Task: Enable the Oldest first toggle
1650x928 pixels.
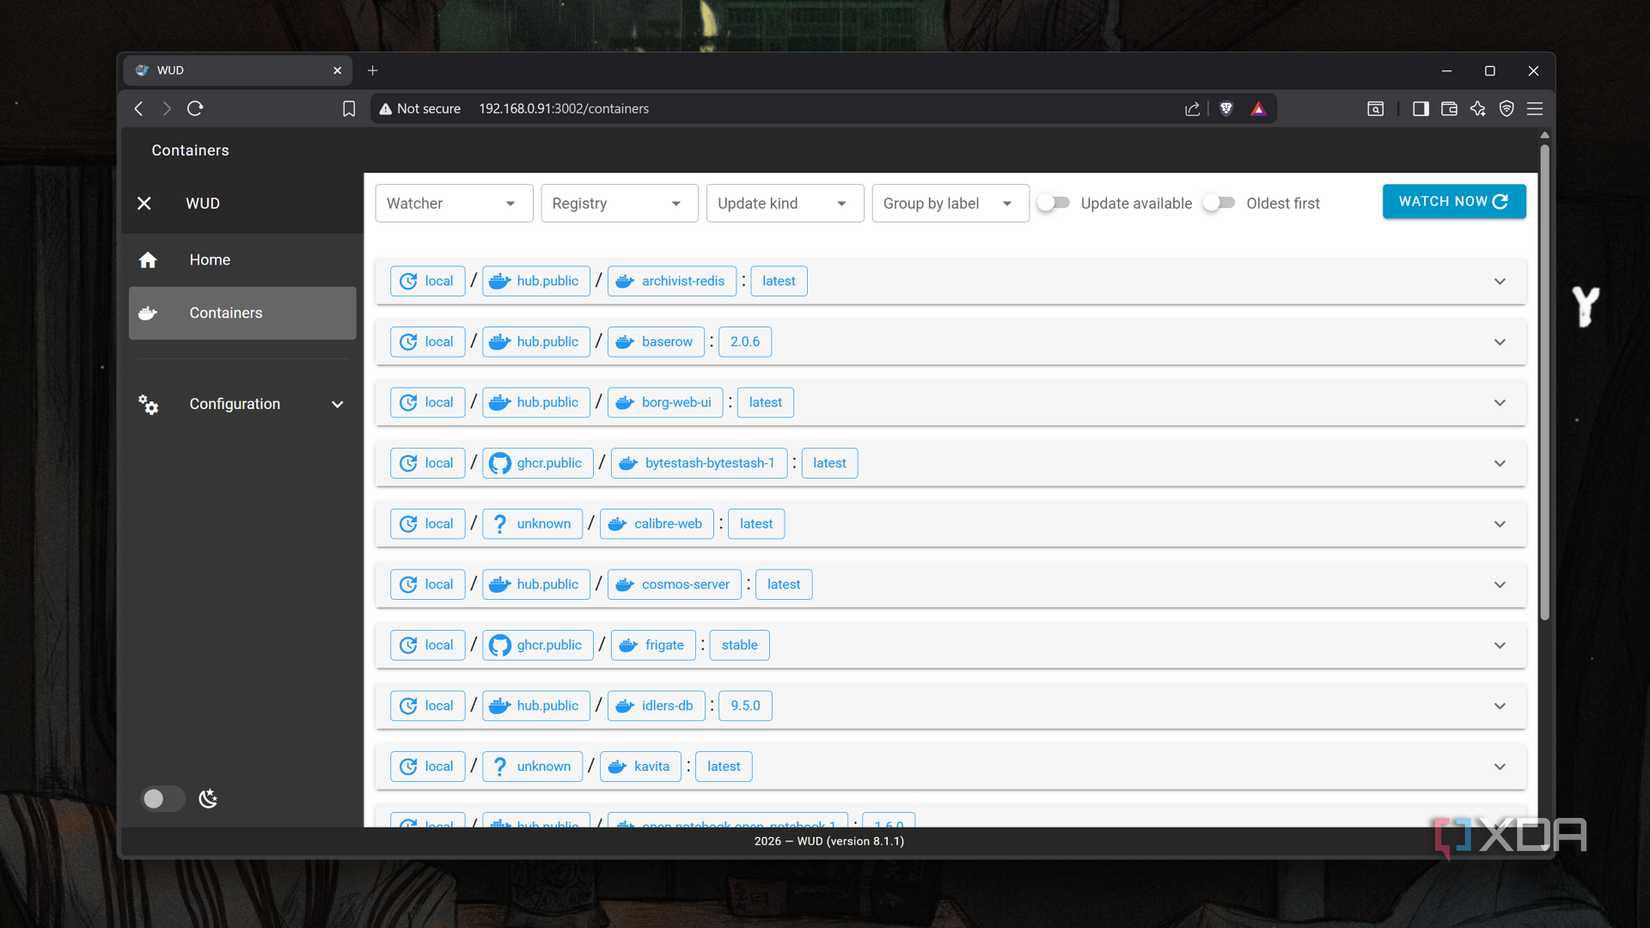Action: [1219, 203]
